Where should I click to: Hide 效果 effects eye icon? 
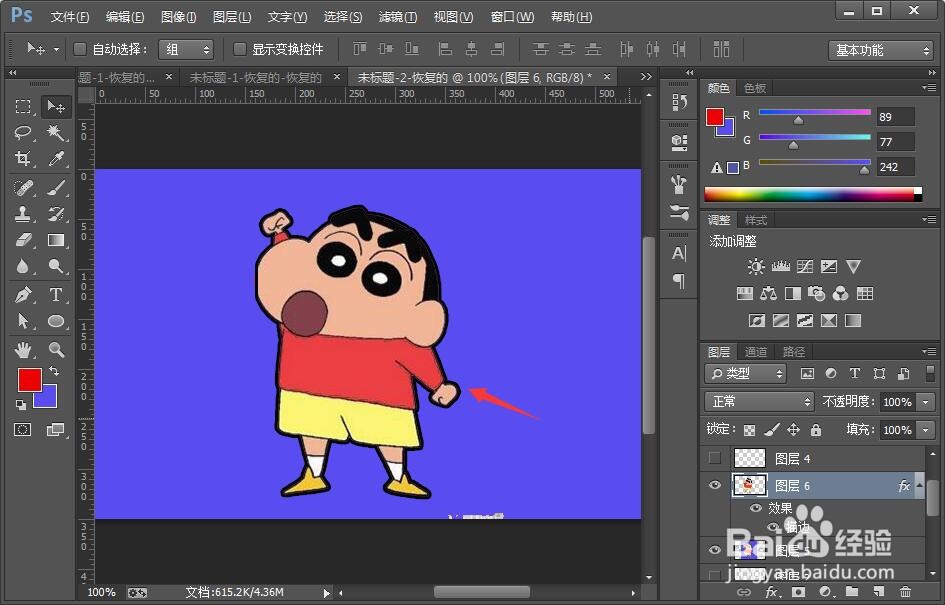click(755, 508)
